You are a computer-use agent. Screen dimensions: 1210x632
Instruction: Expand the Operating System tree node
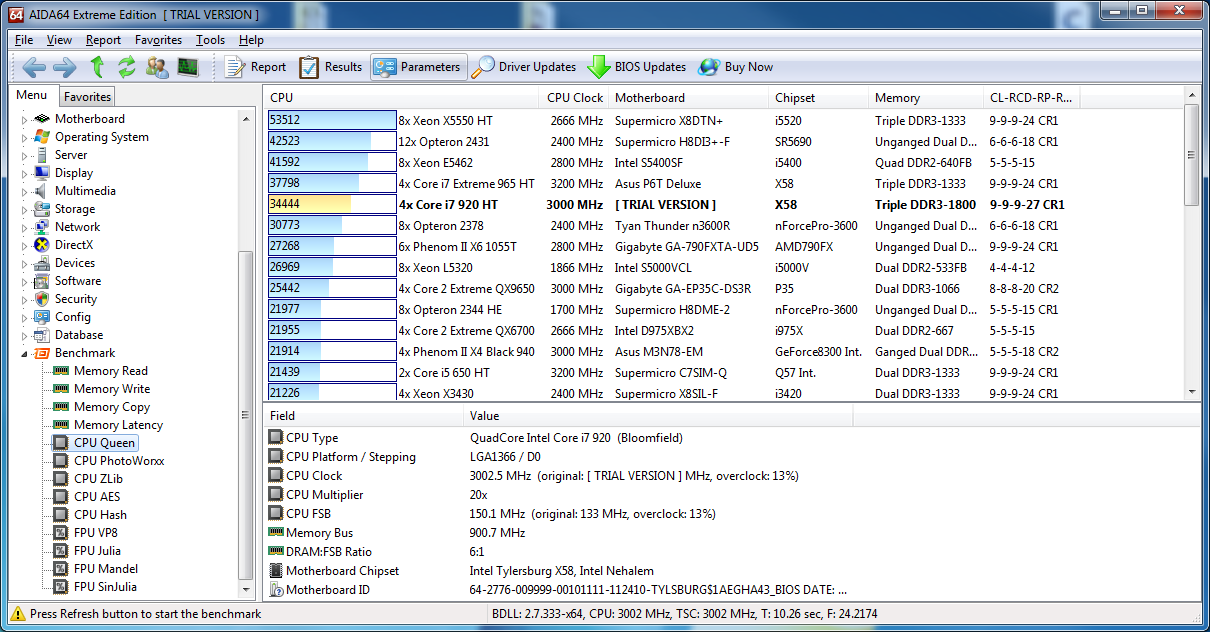click(25, 137)
